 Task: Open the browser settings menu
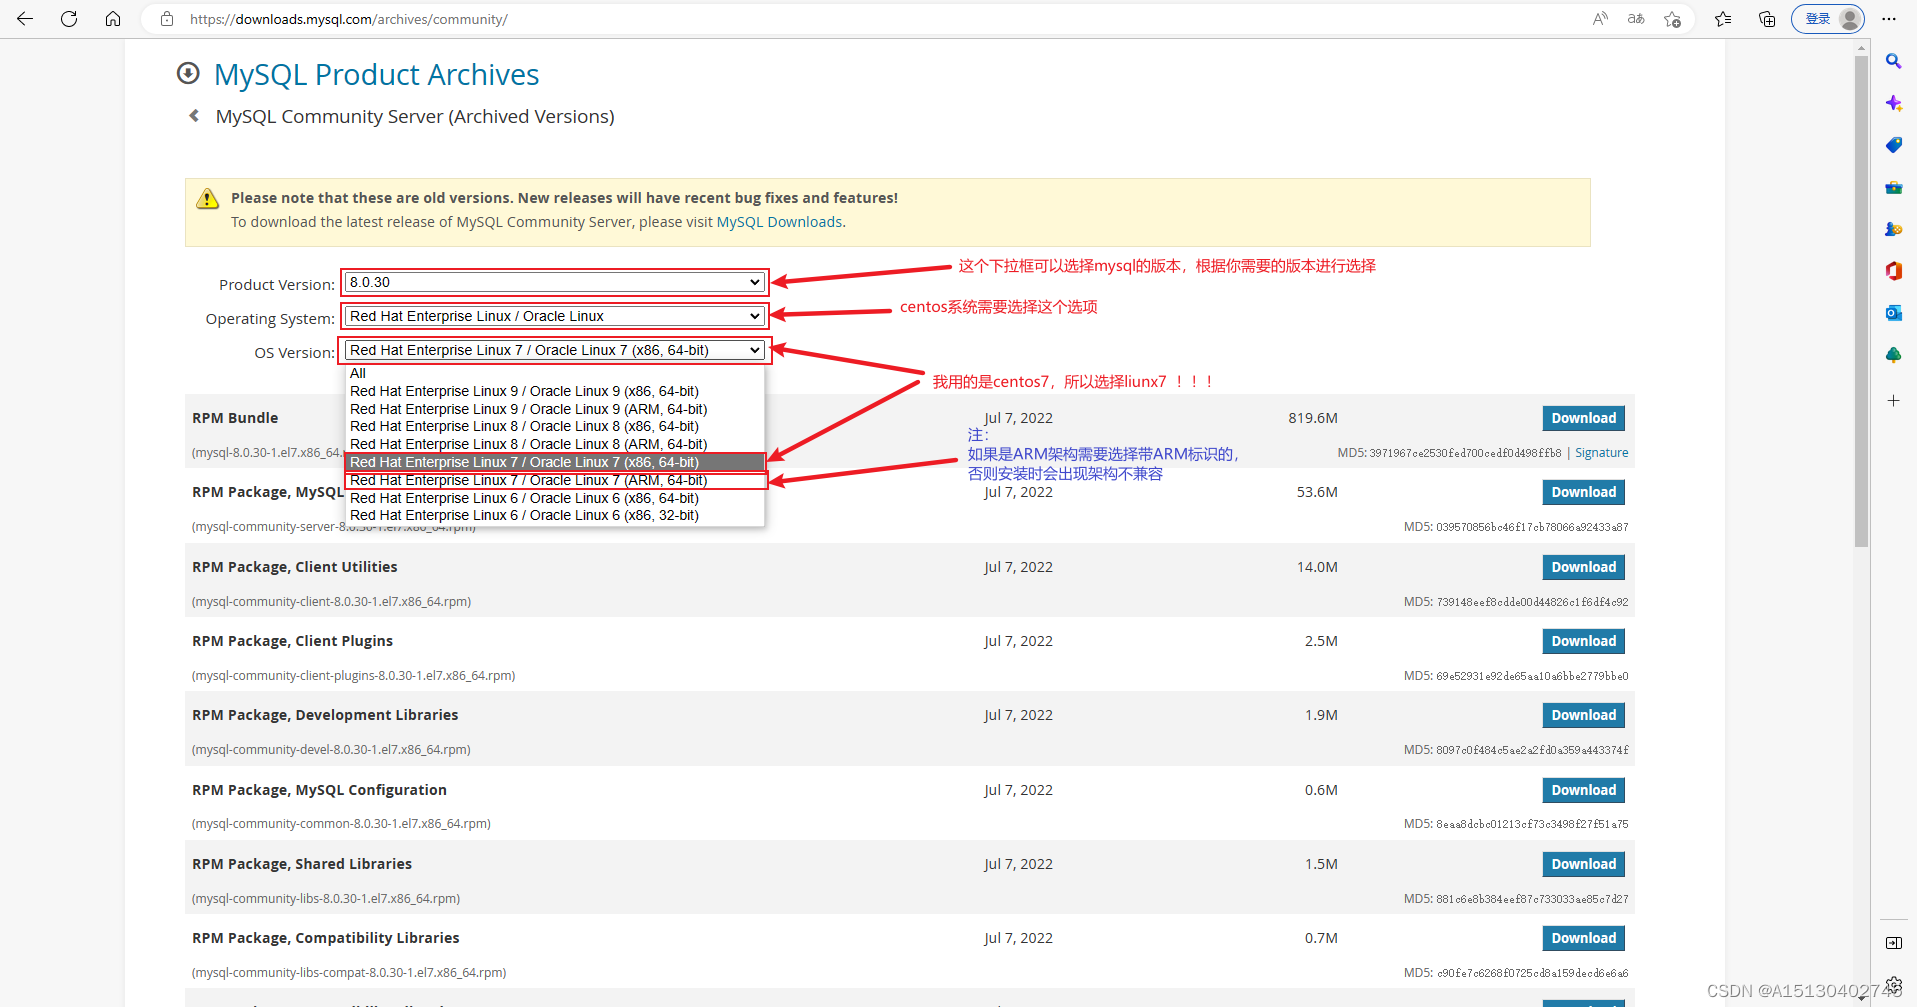[1889, 19]
